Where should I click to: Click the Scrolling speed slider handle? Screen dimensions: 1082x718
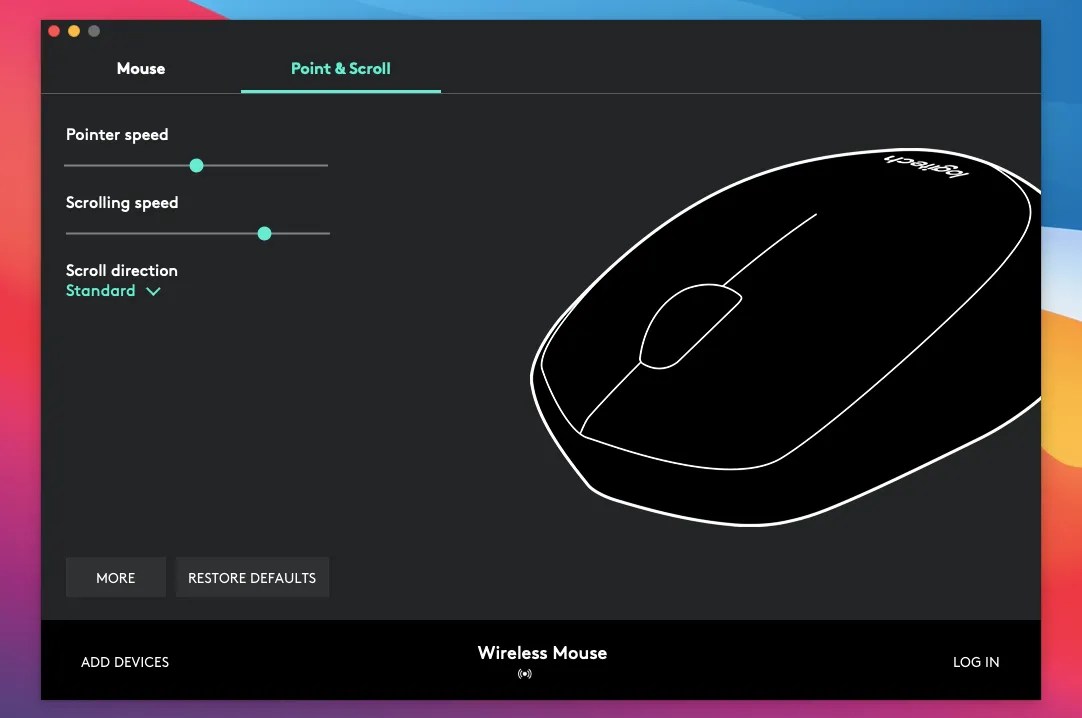264,234
